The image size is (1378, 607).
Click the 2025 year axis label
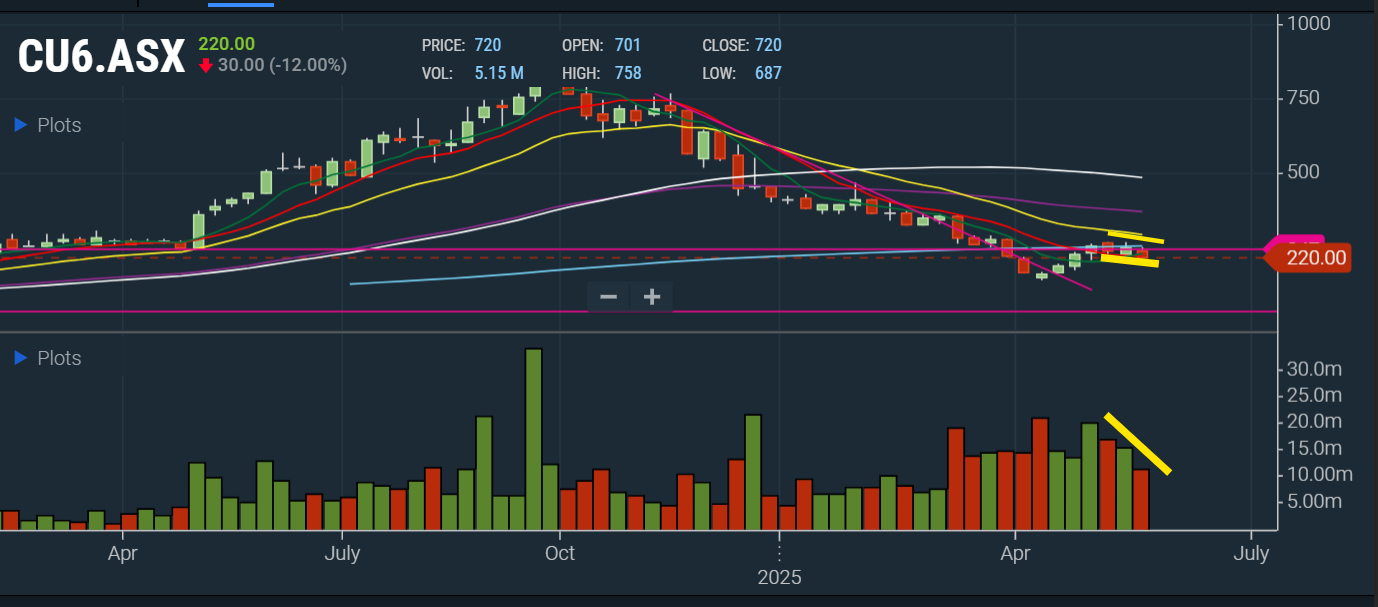tap(779, 578)
